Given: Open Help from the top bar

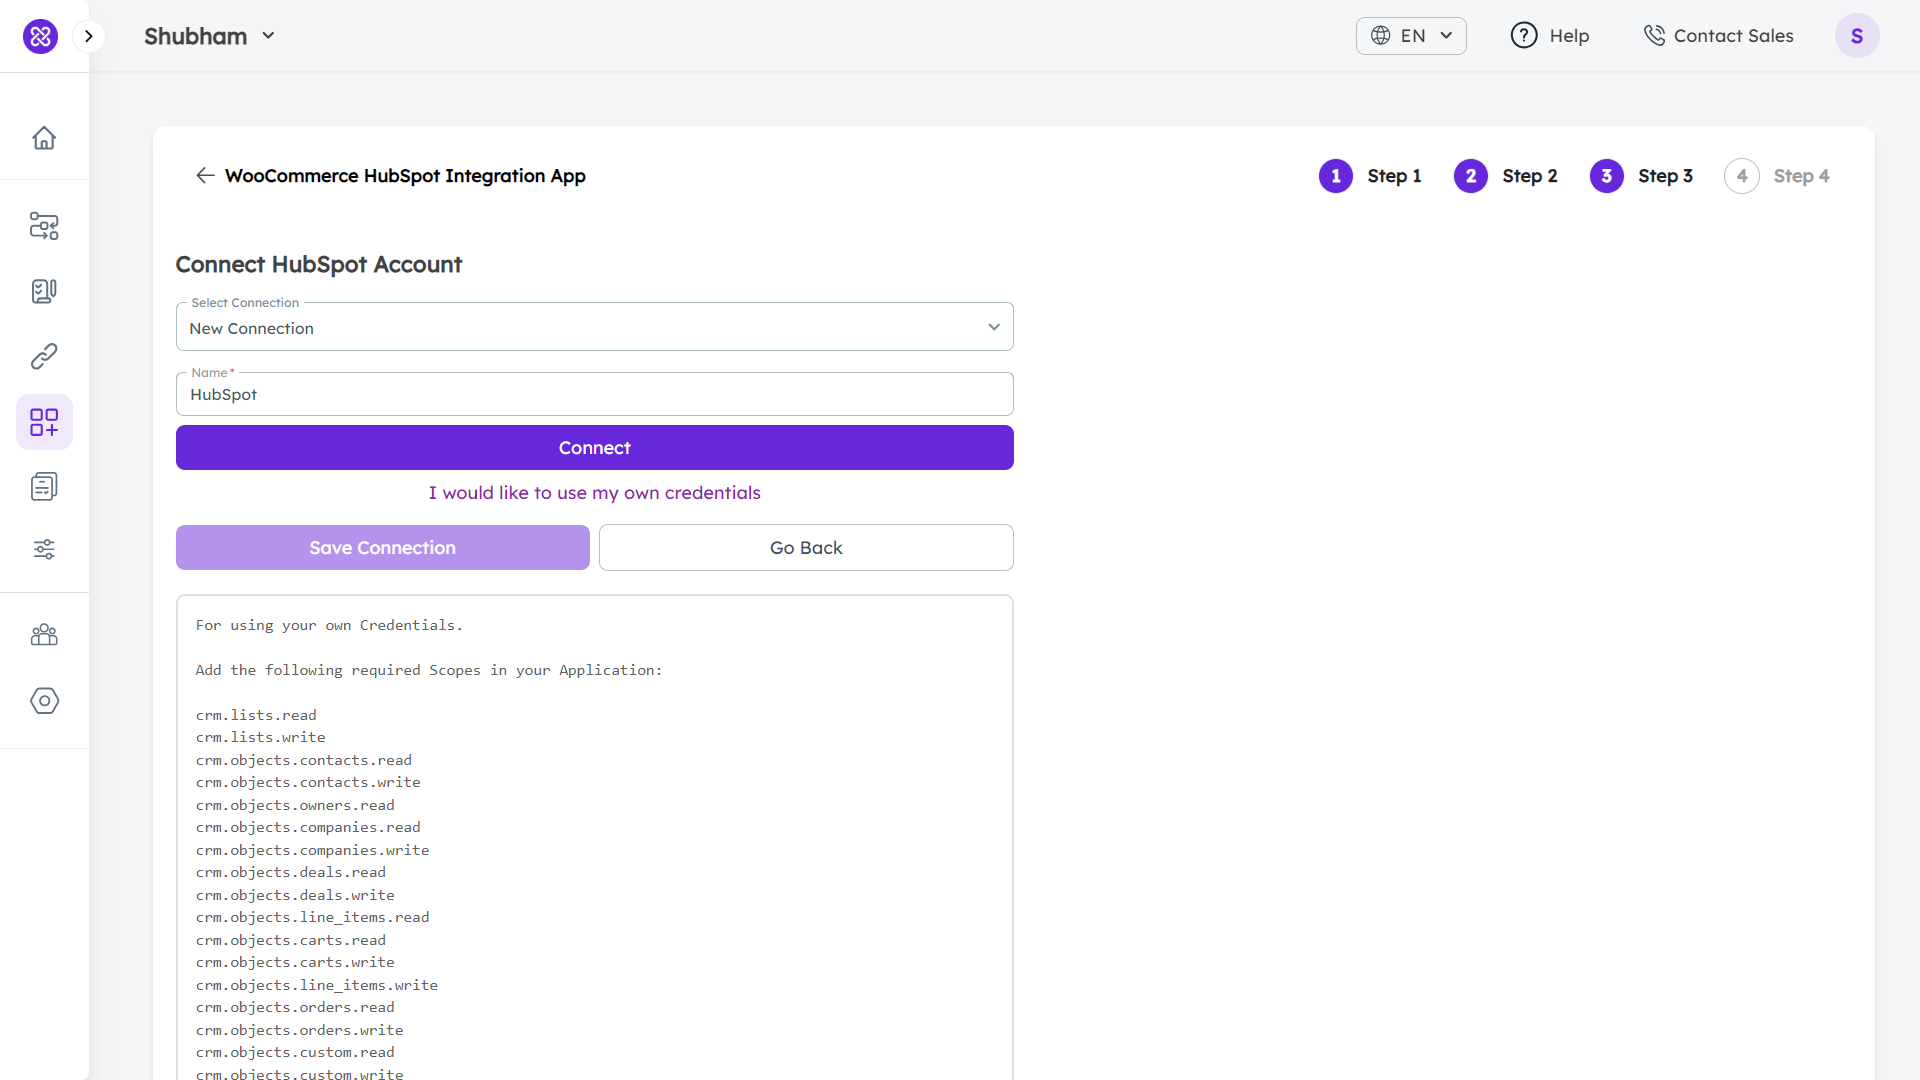Looking at the screenshot, I should [1549, 36].
